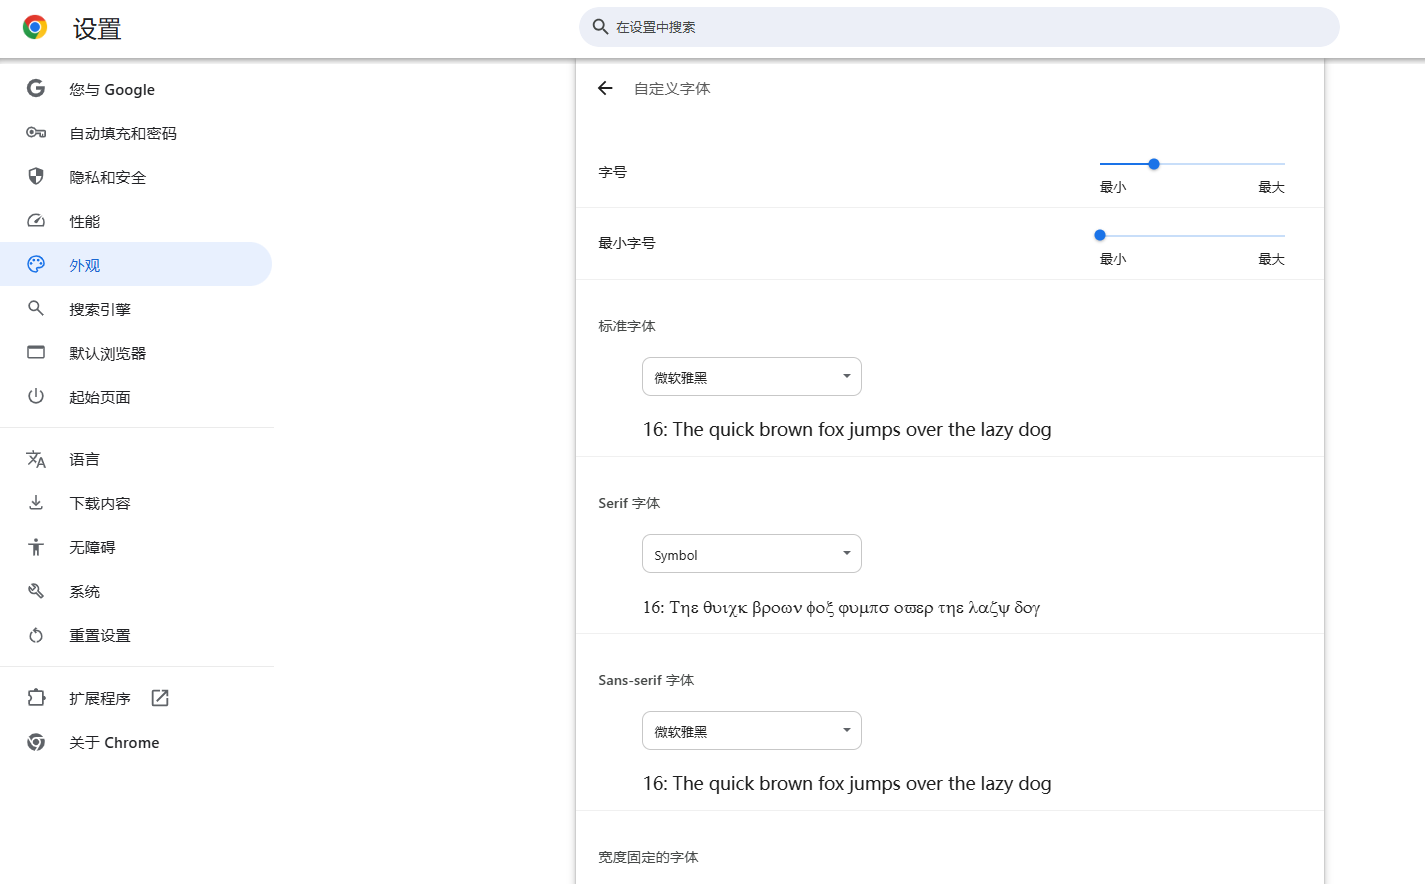The height and width of the screenshot is (884, 1425).
Task: Click the wrench icon for 系统
Action: pyautogui.click(x=36, y=590)
